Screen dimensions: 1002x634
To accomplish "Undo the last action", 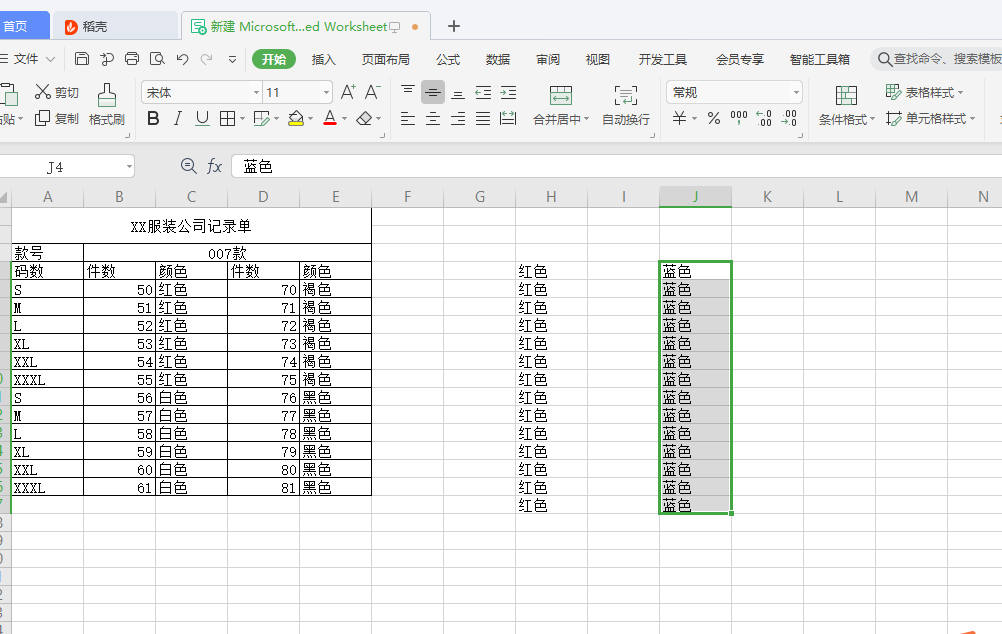I will click(x=183, y=59).
